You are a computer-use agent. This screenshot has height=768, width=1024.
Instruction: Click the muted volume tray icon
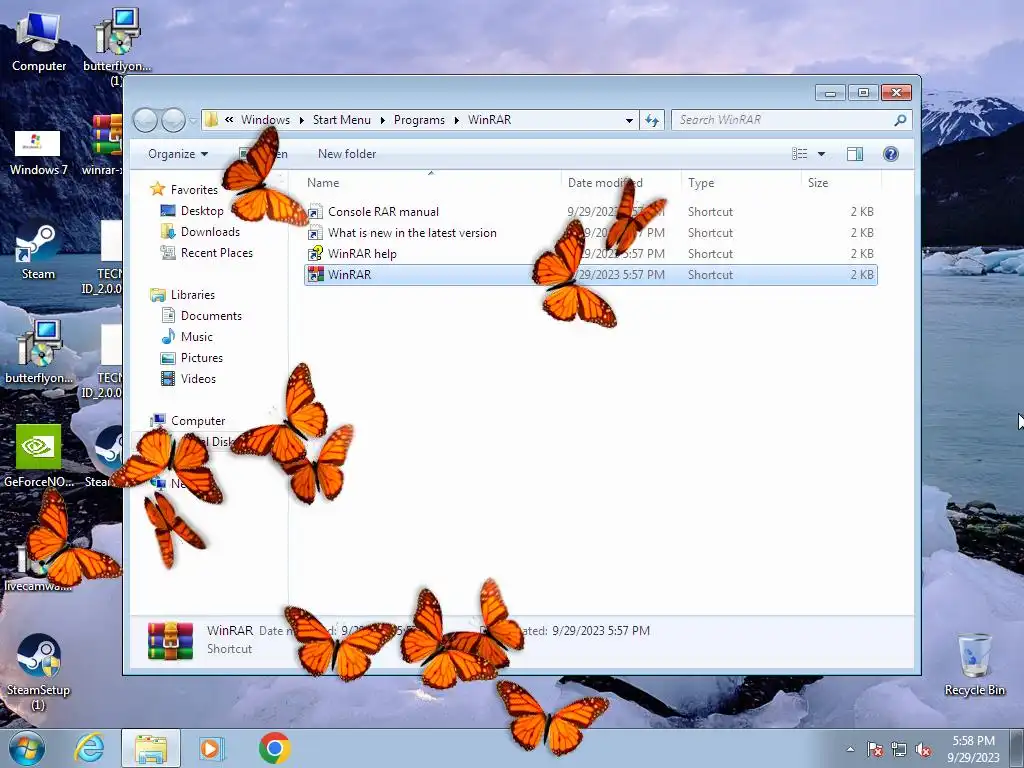(923, 749)
